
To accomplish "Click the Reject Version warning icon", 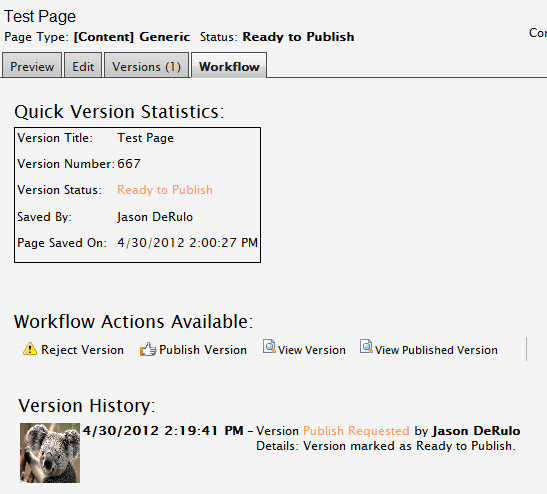I will pos(30,349).
